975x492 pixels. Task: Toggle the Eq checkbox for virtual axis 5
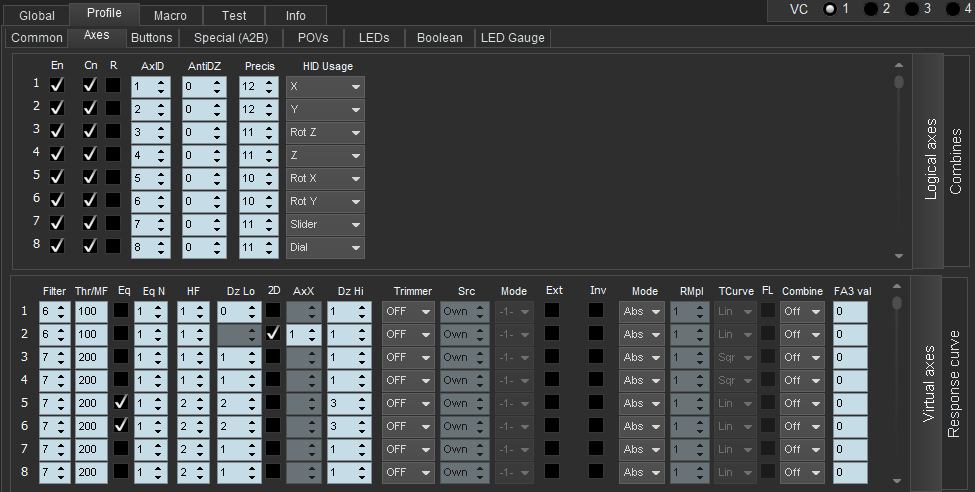tap(121, 402)
